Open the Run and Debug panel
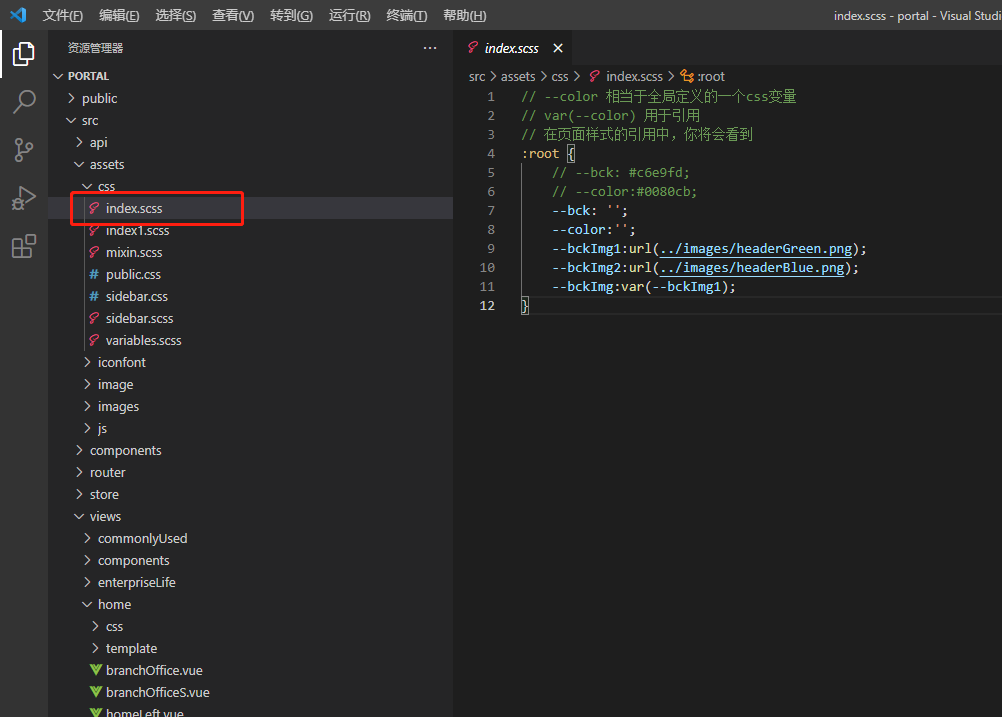The image size is (1002, 717). pyautogui.click(x=24, y=198)
